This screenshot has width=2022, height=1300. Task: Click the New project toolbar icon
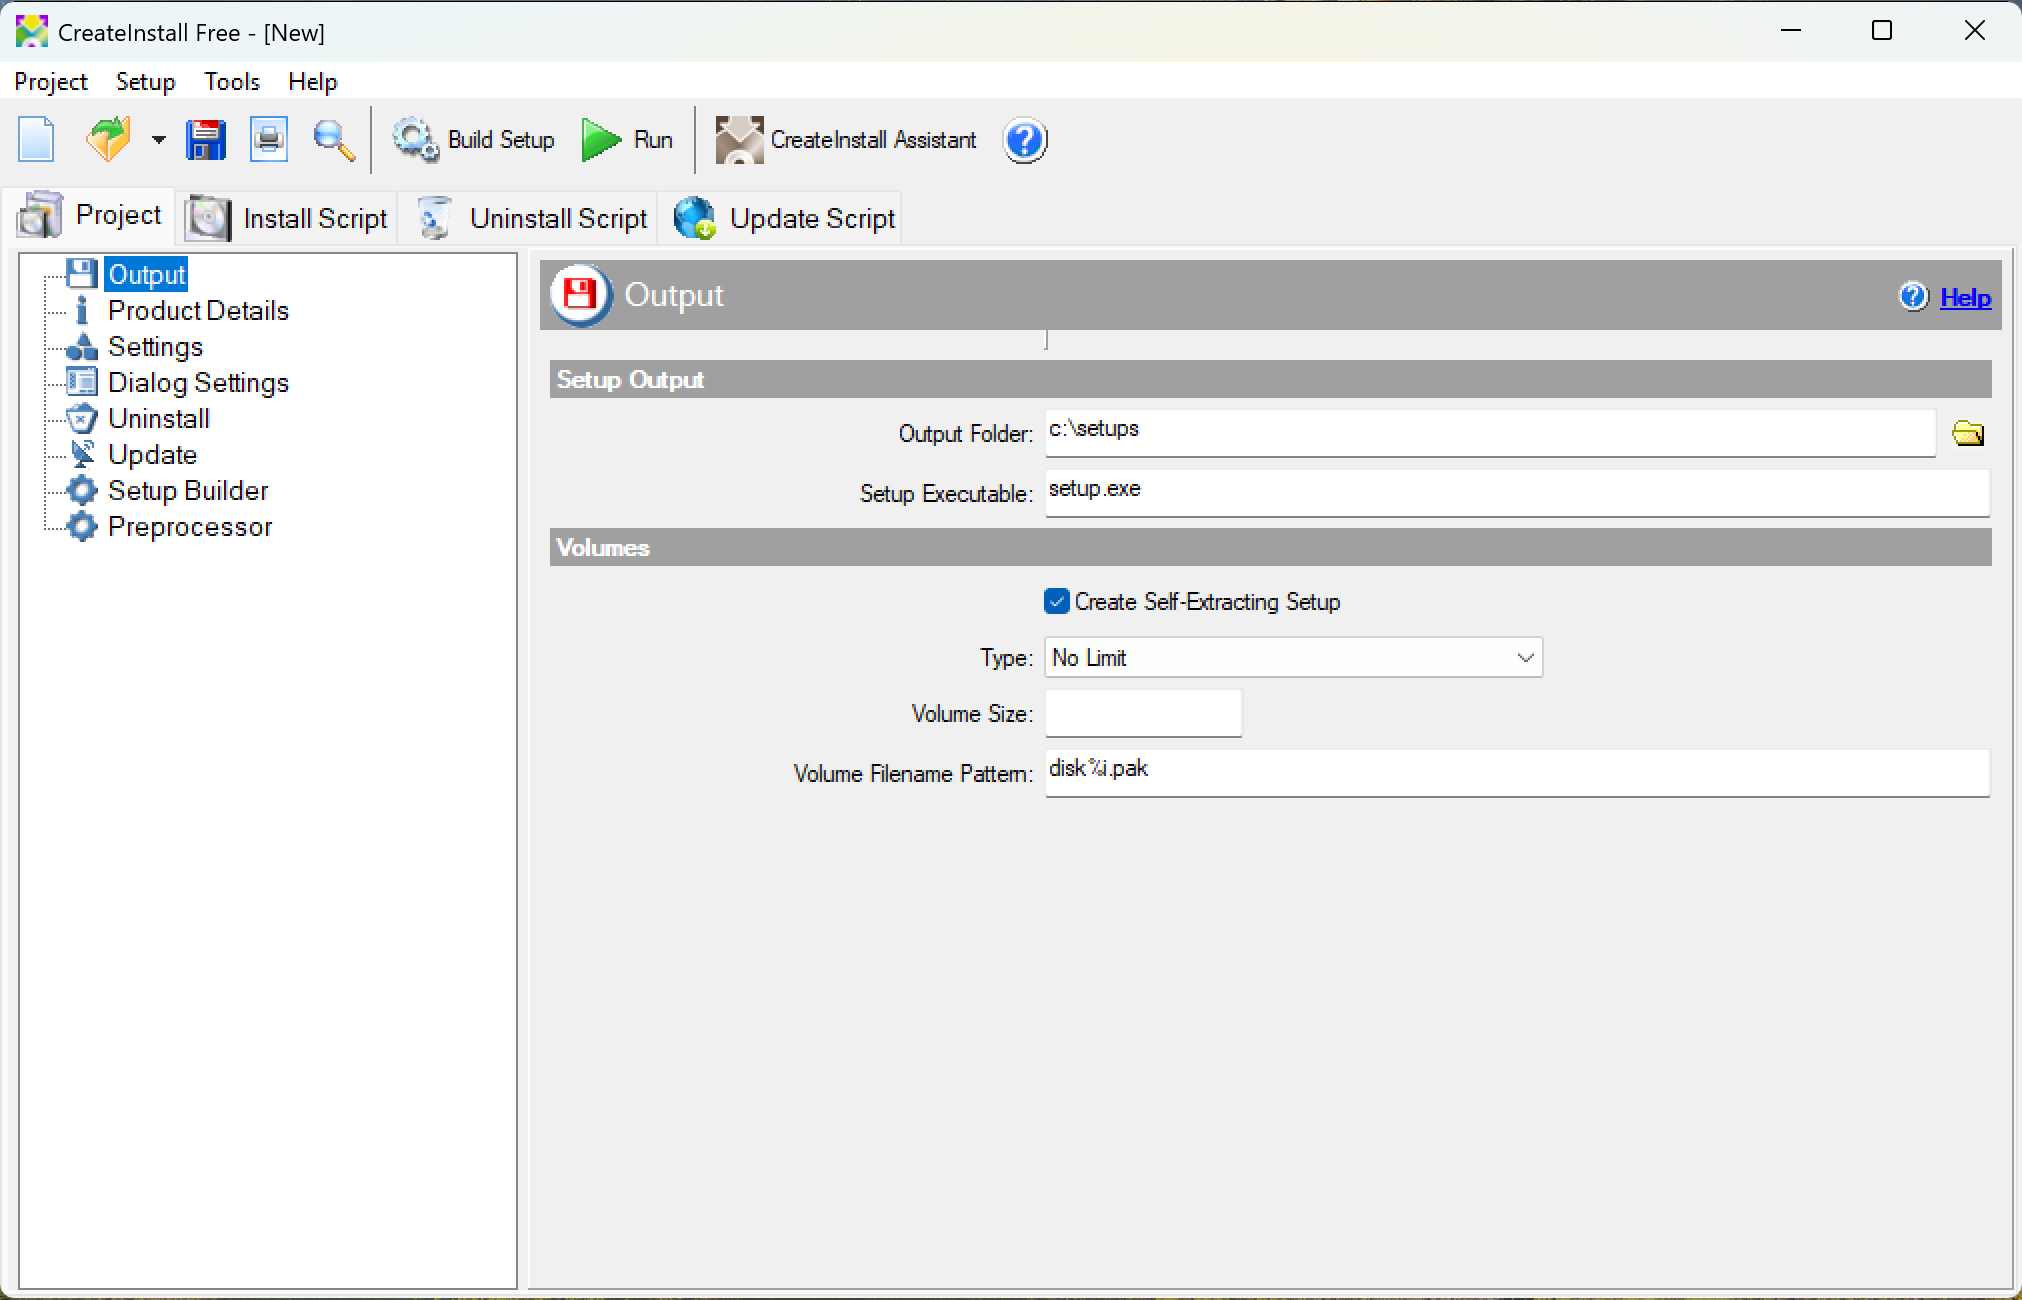(x=37, y=139)
